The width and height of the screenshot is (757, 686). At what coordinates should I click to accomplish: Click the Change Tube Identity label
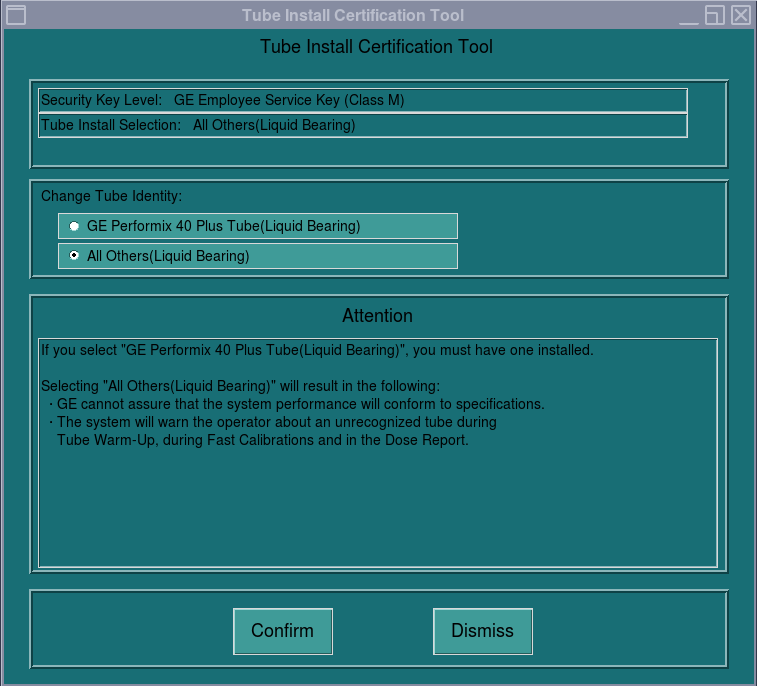111,195
